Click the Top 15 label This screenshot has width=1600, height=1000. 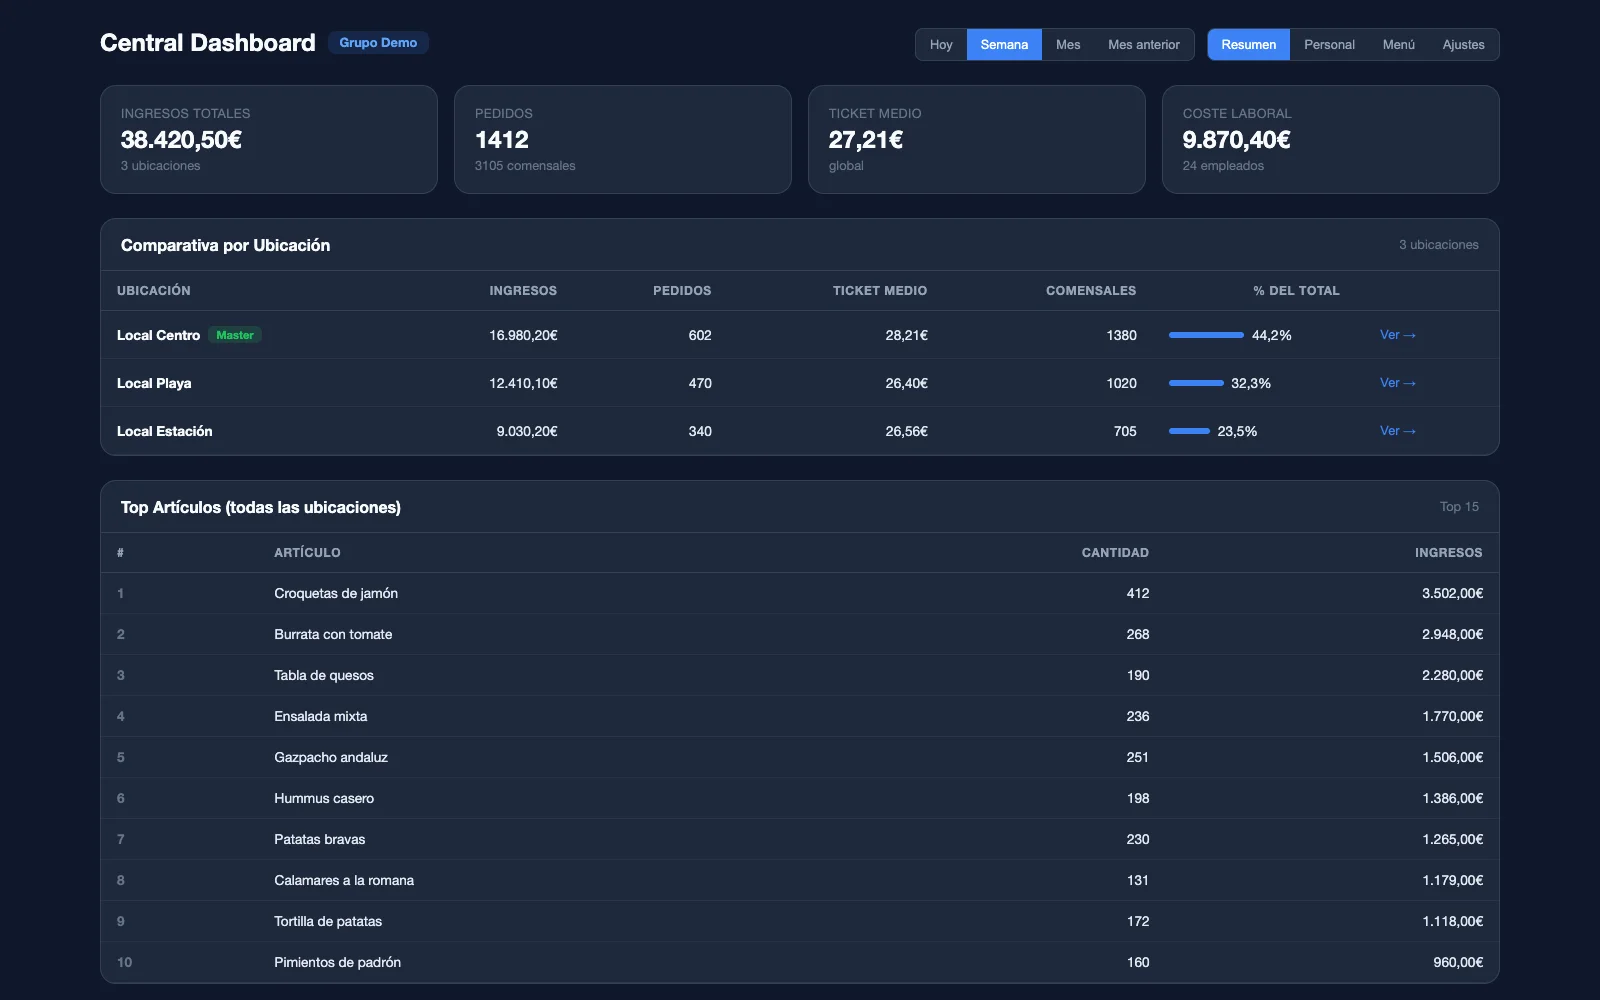[x=1459, y=507]
